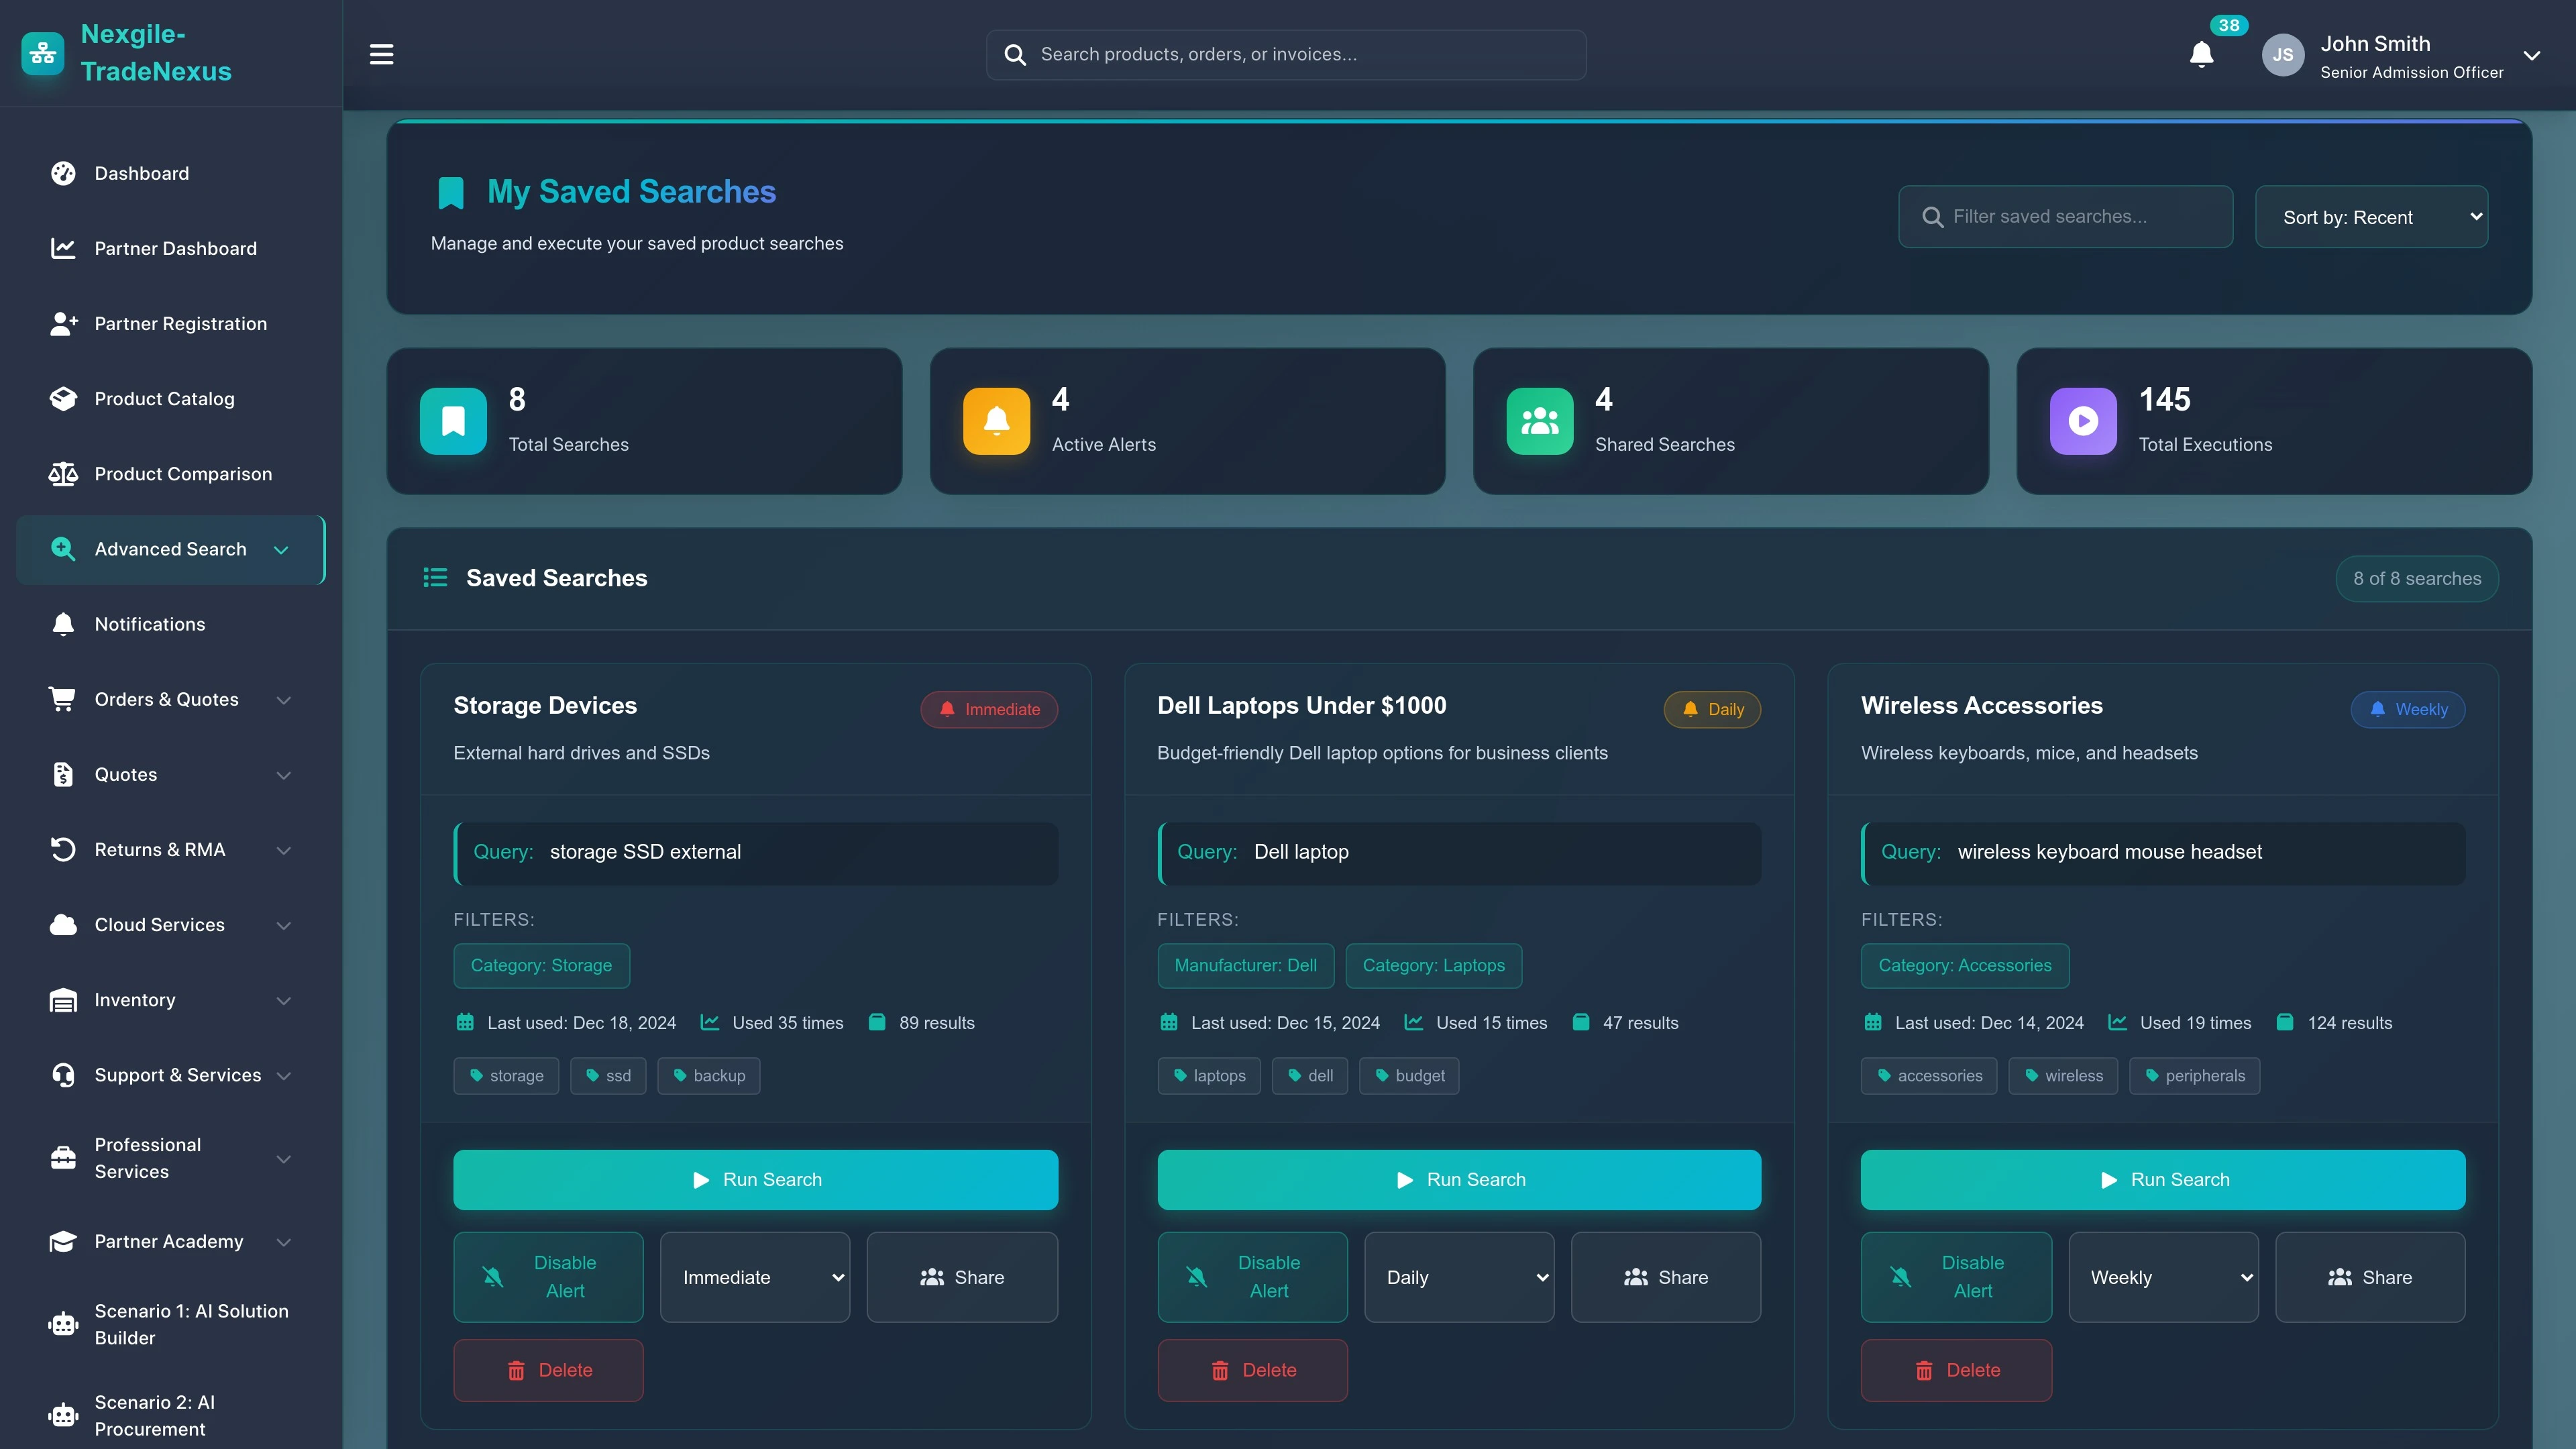Viewport: 2576px width, 1449px height.
Task: Click the notification bell showing 38 alerts
Action: pyautogui.click(x=2200, y=55)
